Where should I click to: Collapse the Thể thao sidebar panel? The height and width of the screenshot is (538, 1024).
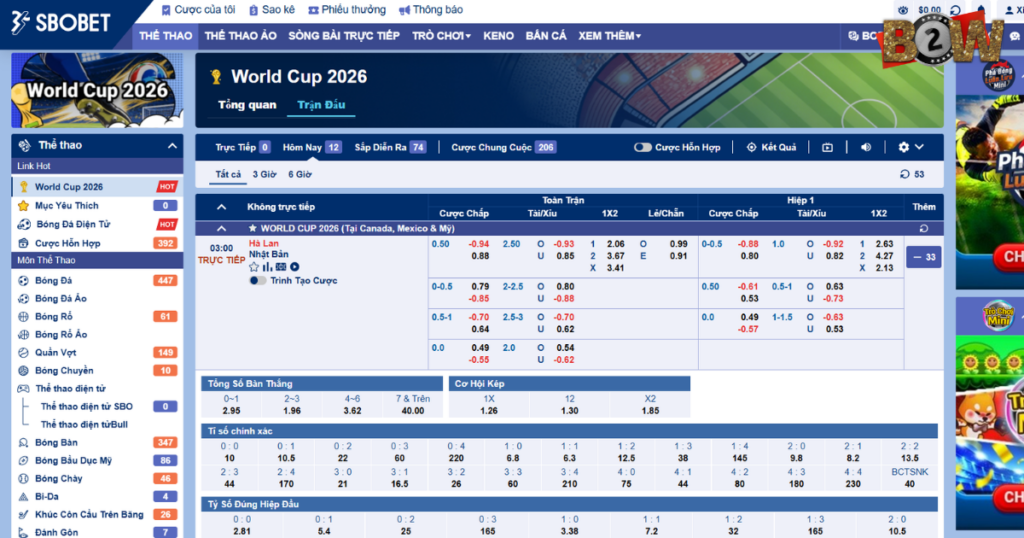(172, 146)
